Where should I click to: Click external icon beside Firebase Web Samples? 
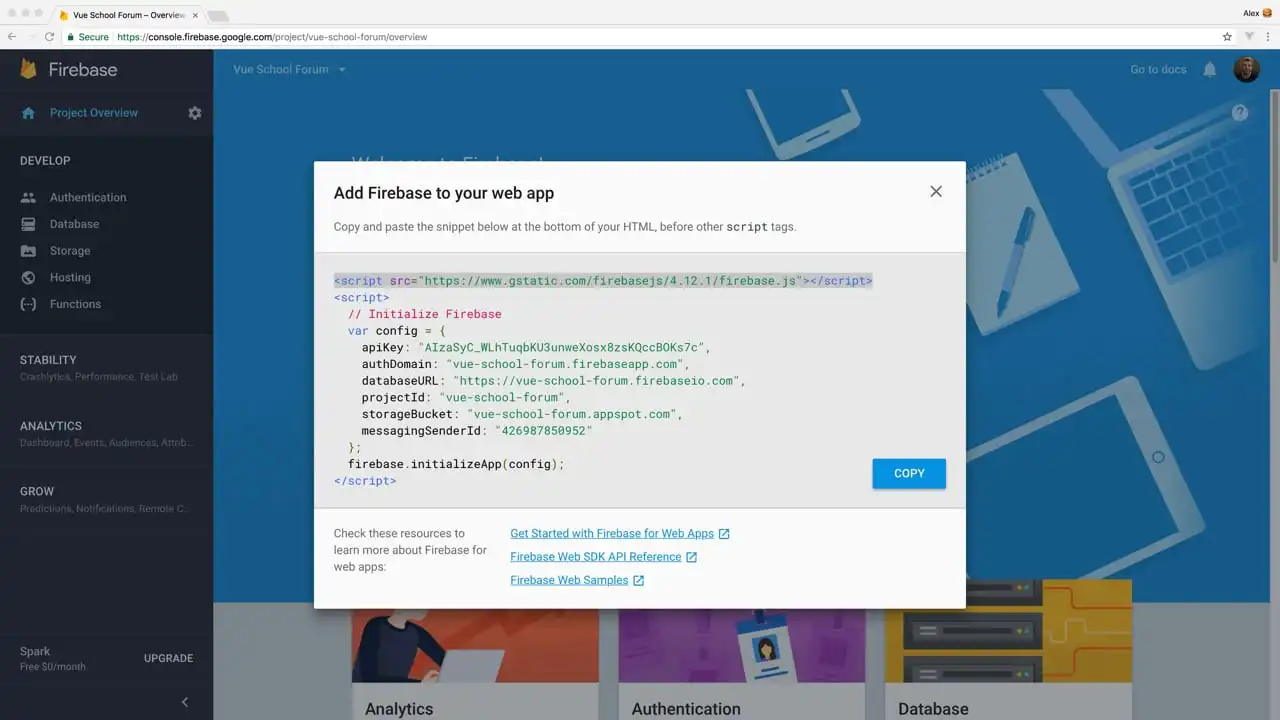(x=638, y=580)
